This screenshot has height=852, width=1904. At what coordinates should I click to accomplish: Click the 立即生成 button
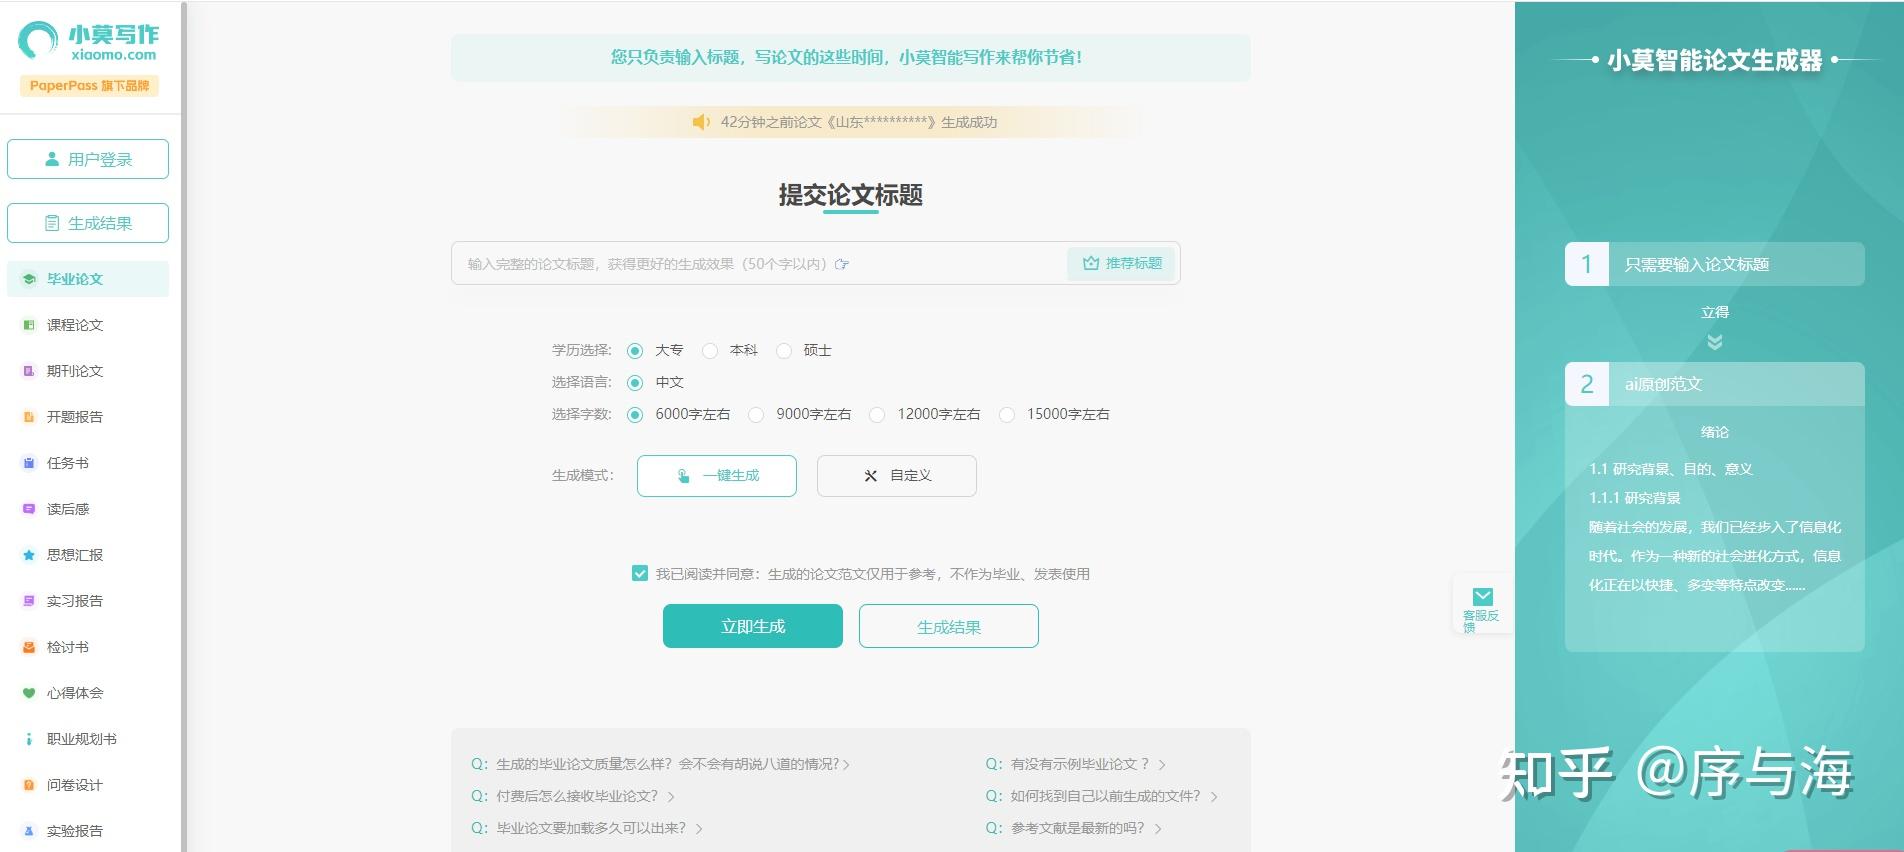[753, 626]
